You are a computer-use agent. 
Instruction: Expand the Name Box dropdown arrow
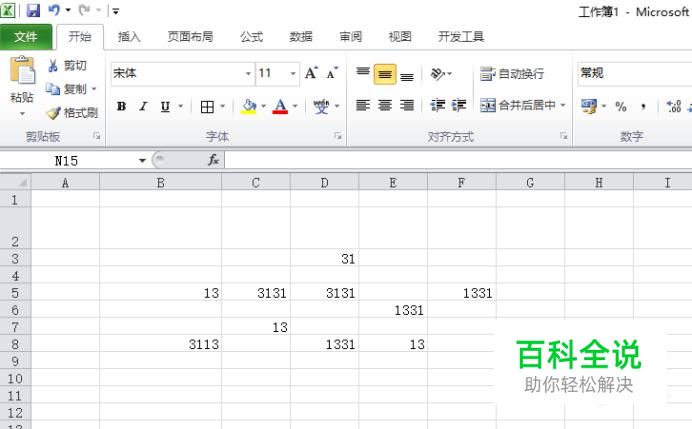142,160
